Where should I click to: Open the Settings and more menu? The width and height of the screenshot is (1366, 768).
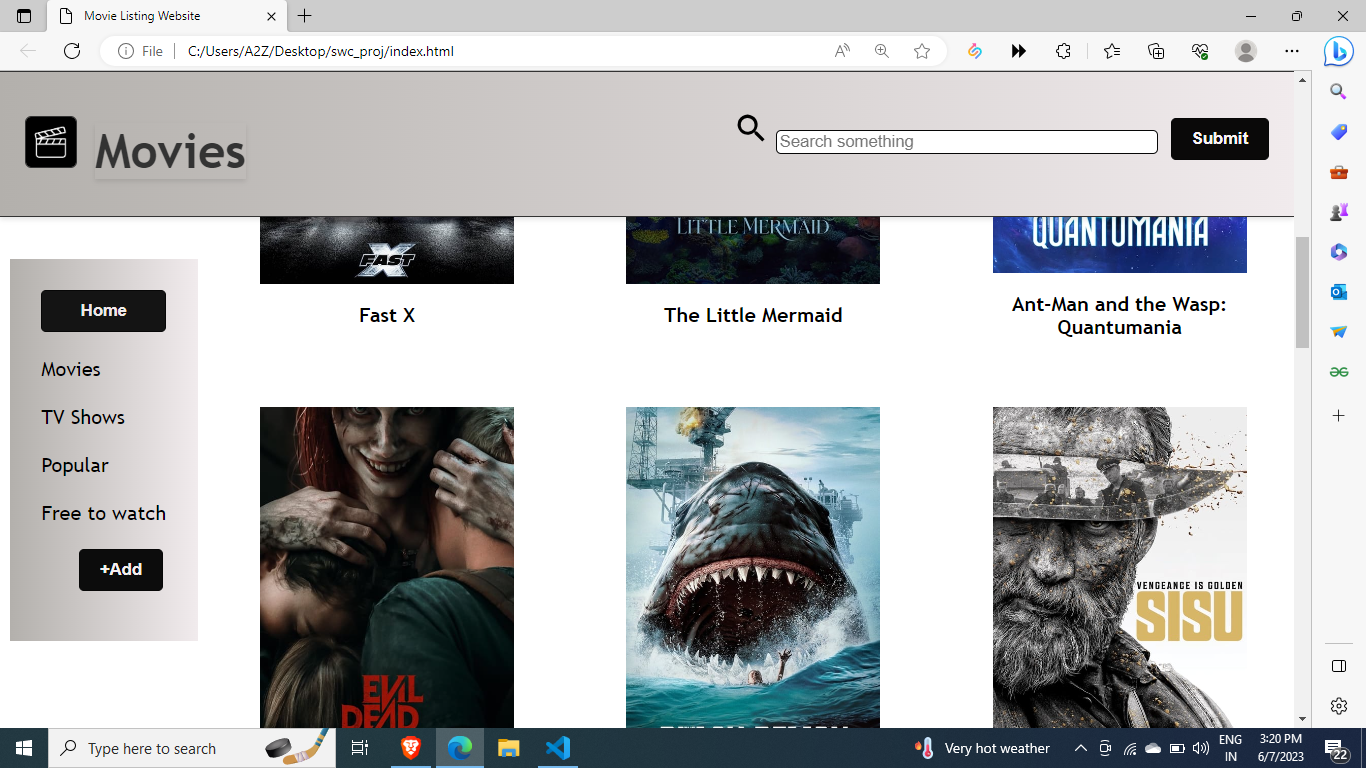pyautogui.click(x=1292, y=50)
